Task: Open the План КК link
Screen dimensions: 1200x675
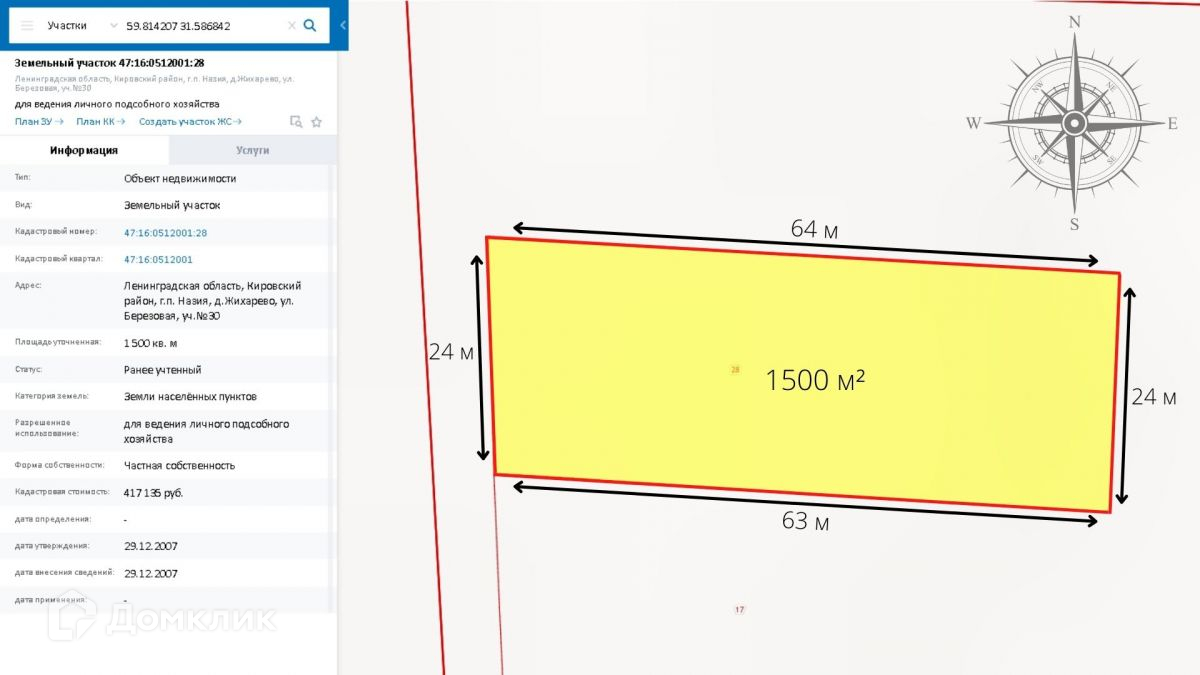Action: click(101, 122)
